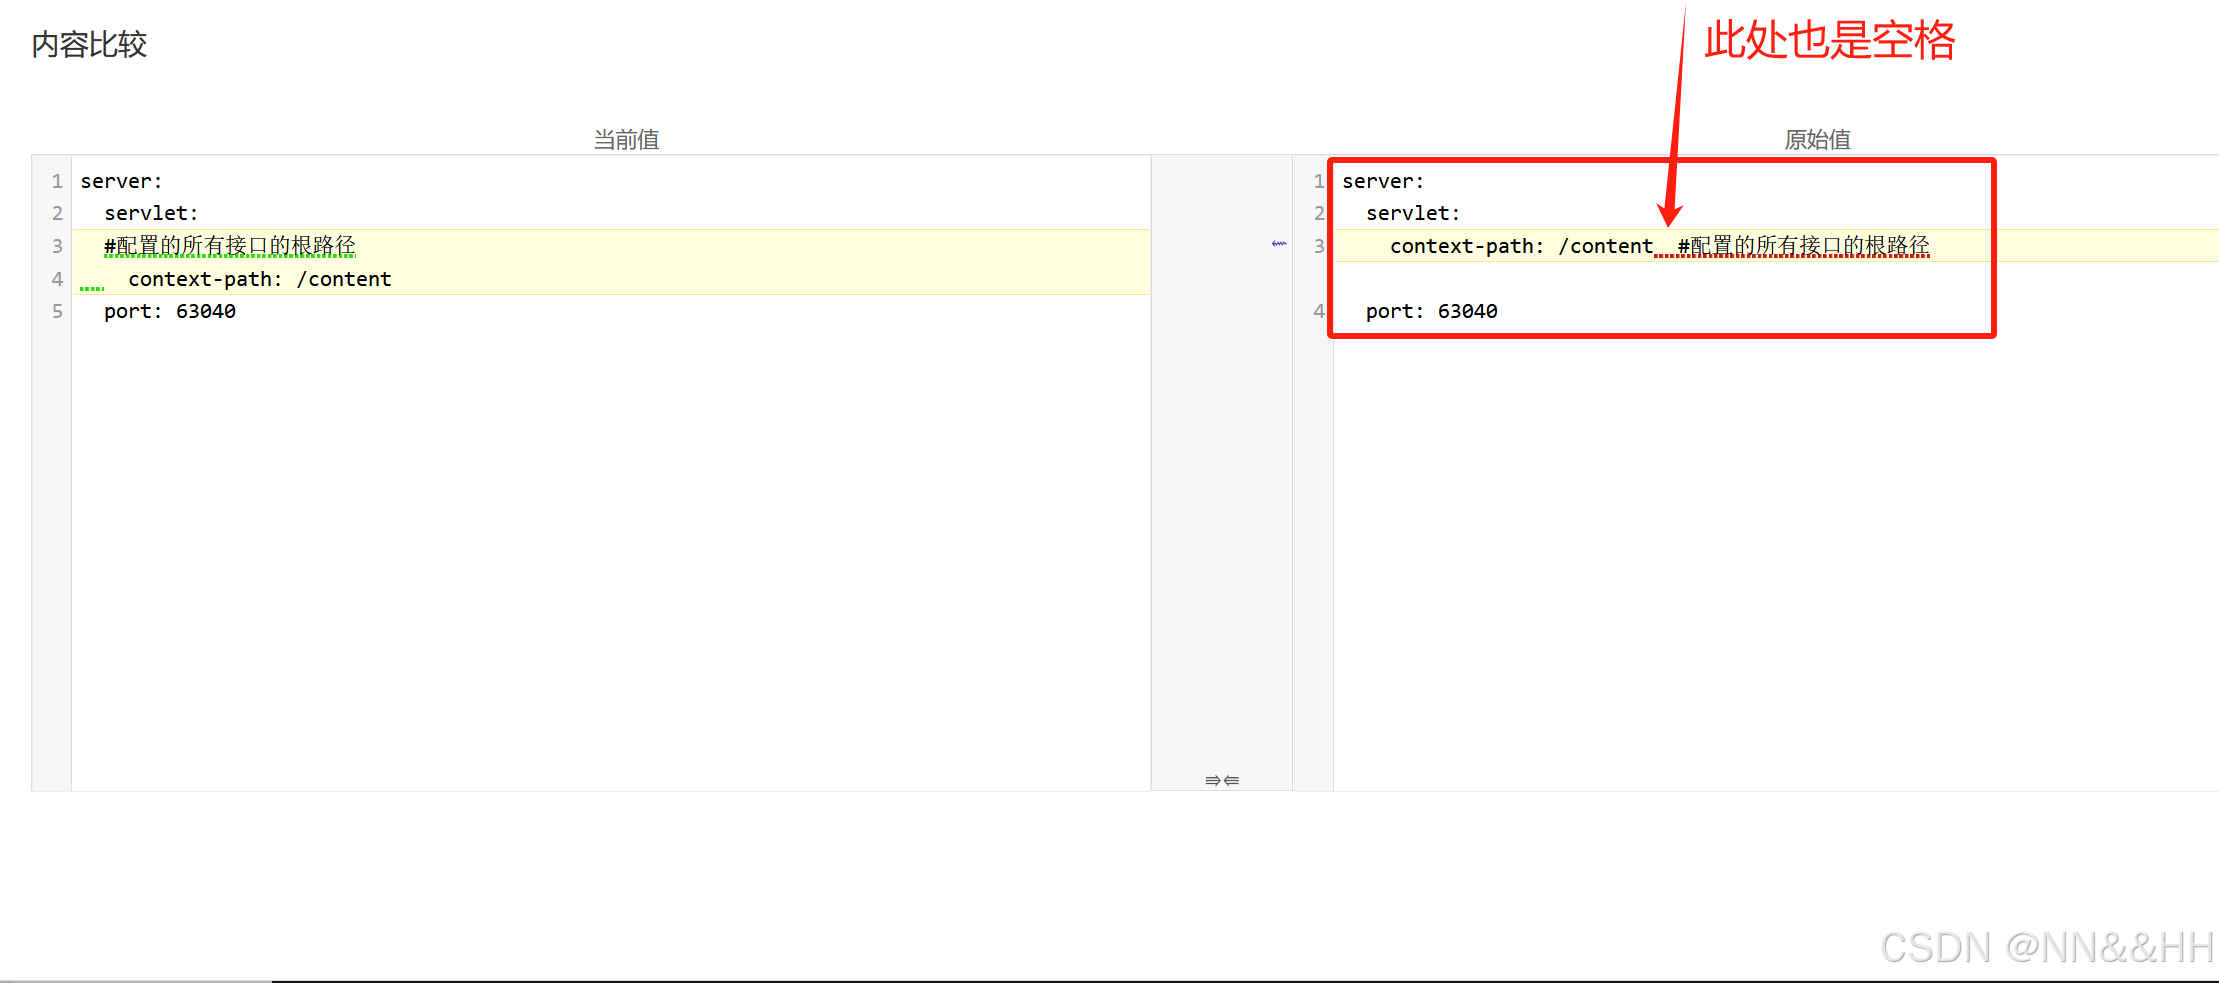Click the 原始值 column header
The width and height of the screenshot is (2219, 983).
point(1817,139)
